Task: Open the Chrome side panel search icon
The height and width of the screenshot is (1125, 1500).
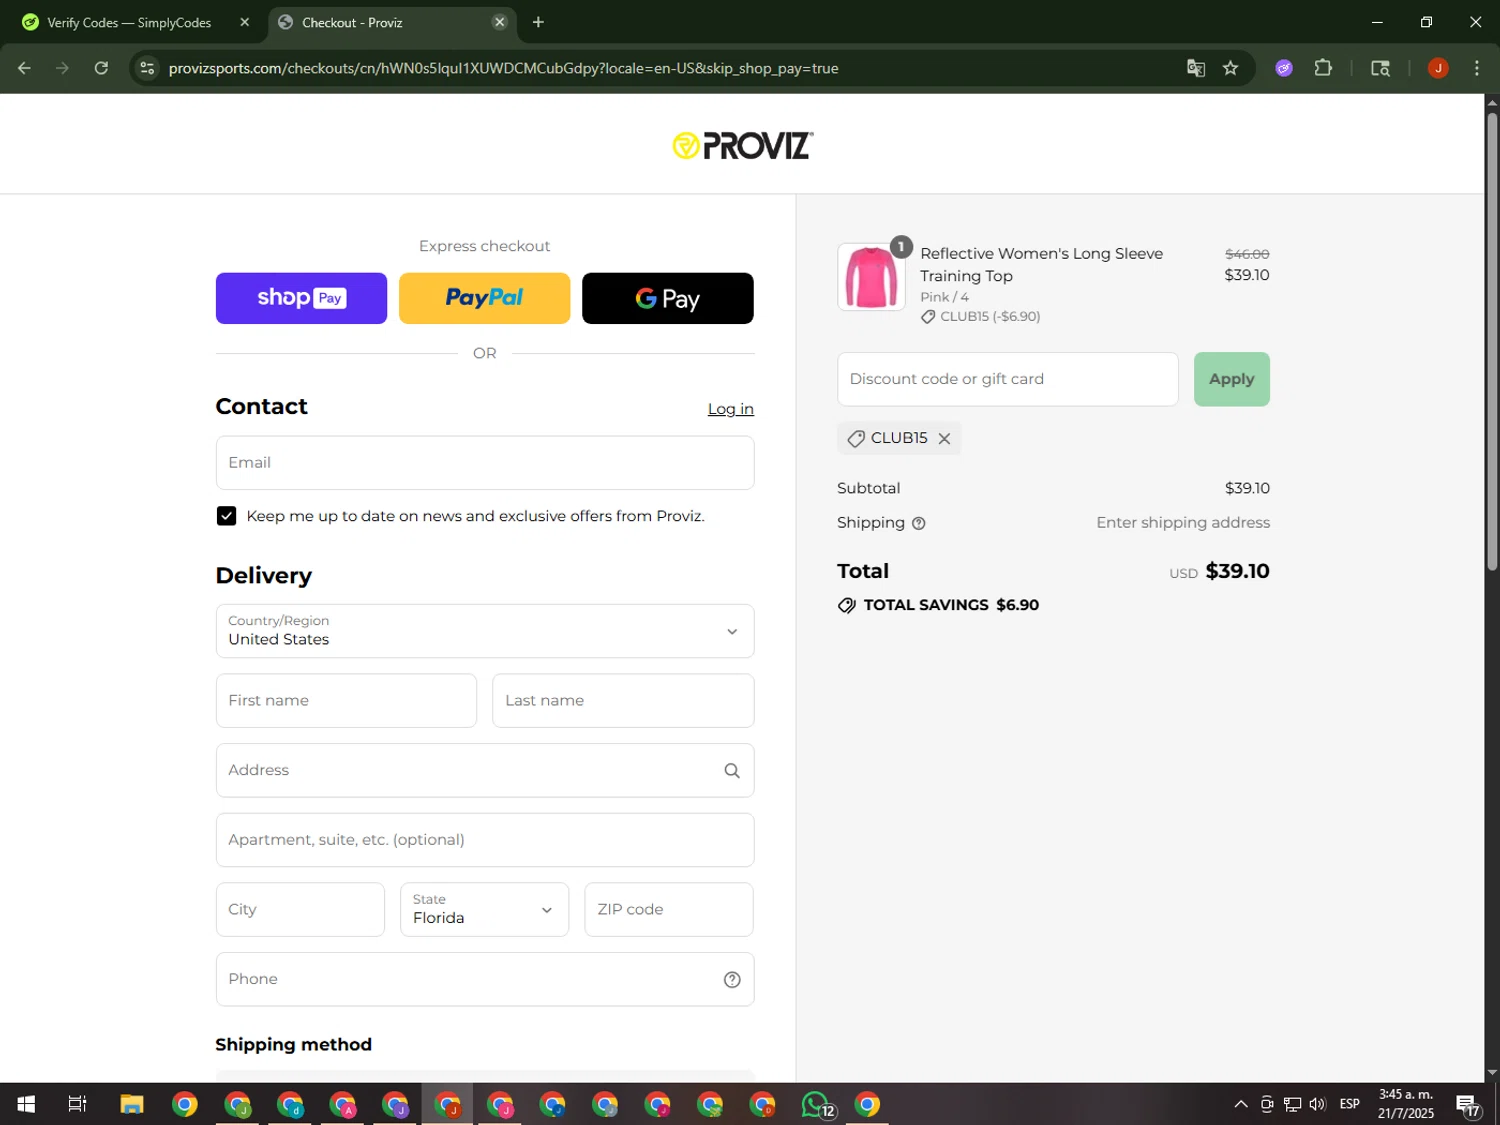Action: [1380, 68]
